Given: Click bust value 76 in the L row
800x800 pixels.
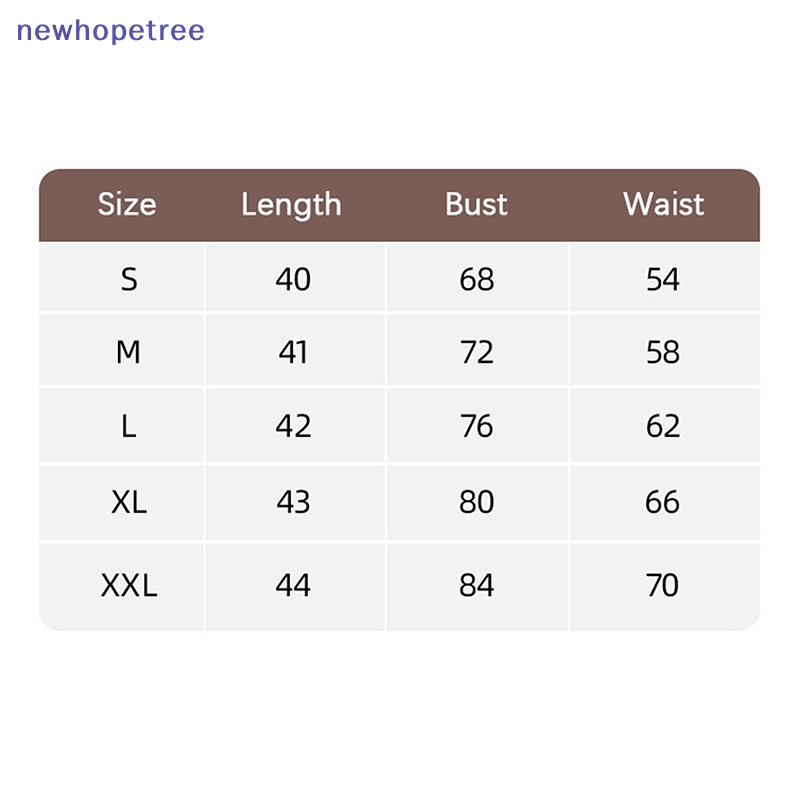Looking at the screenshot, I should [x=477, y=426].
